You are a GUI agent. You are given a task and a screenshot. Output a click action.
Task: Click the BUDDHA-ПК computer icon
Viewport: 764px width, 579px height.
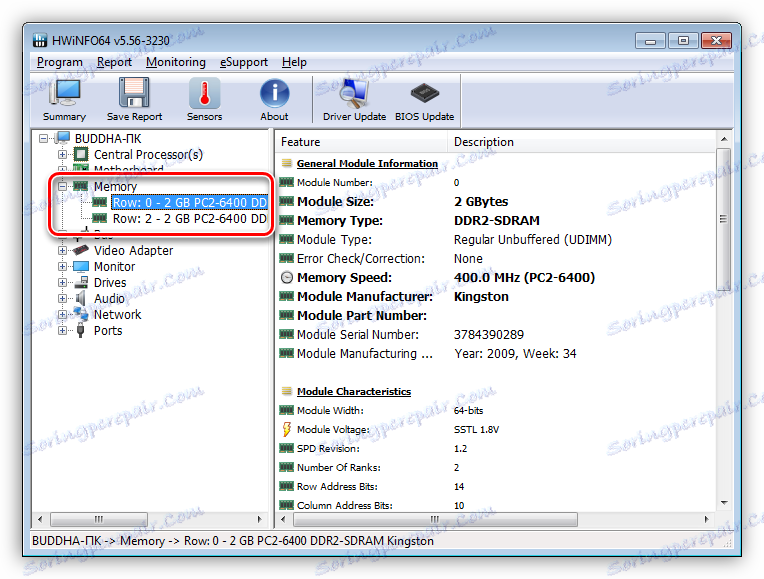click(x=63, y=138)
